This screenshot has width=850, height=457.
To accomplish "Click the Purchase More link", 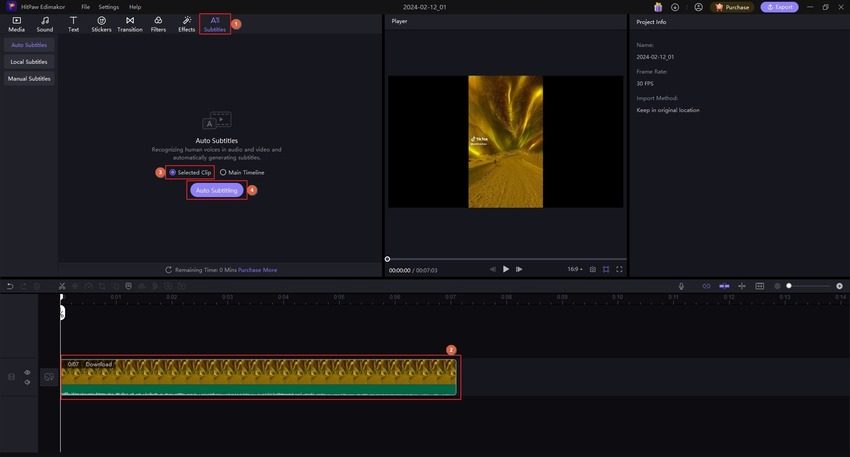I will tap(257, 270).
